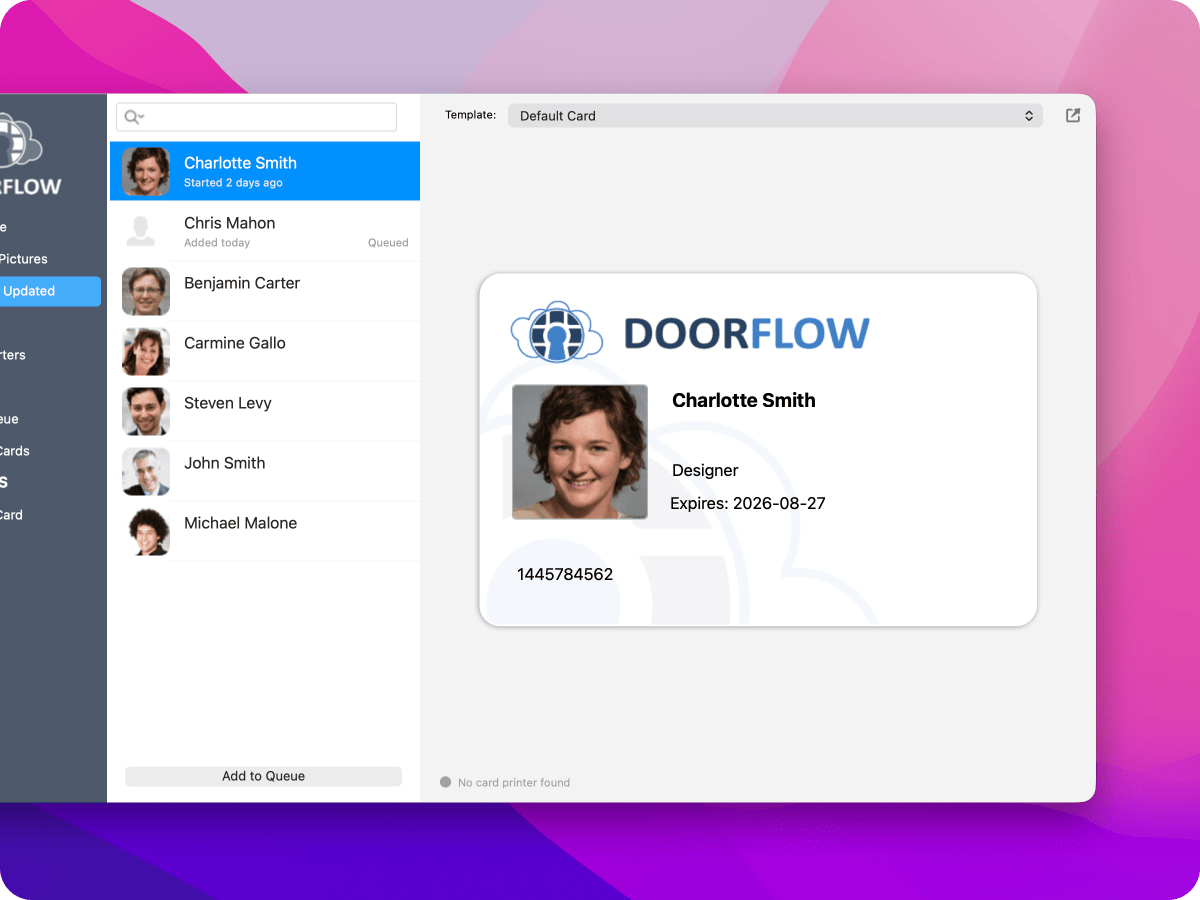Select the Pictures sidebar item
Viewport: 1200px width, 900px height.
pos(24,259)
